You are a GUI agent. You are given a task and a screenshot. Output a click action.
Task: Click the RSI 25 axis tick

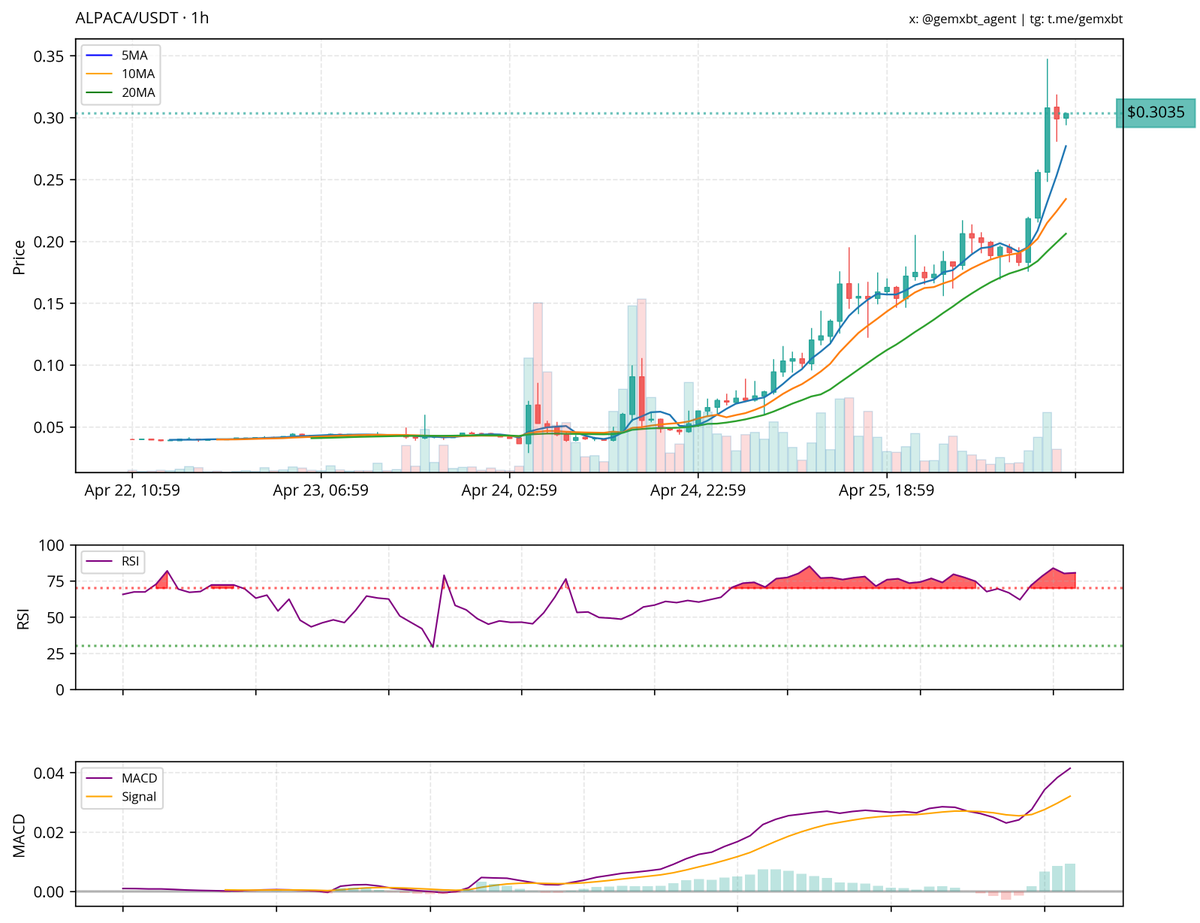pyautogui.click(x=56, y=654)
